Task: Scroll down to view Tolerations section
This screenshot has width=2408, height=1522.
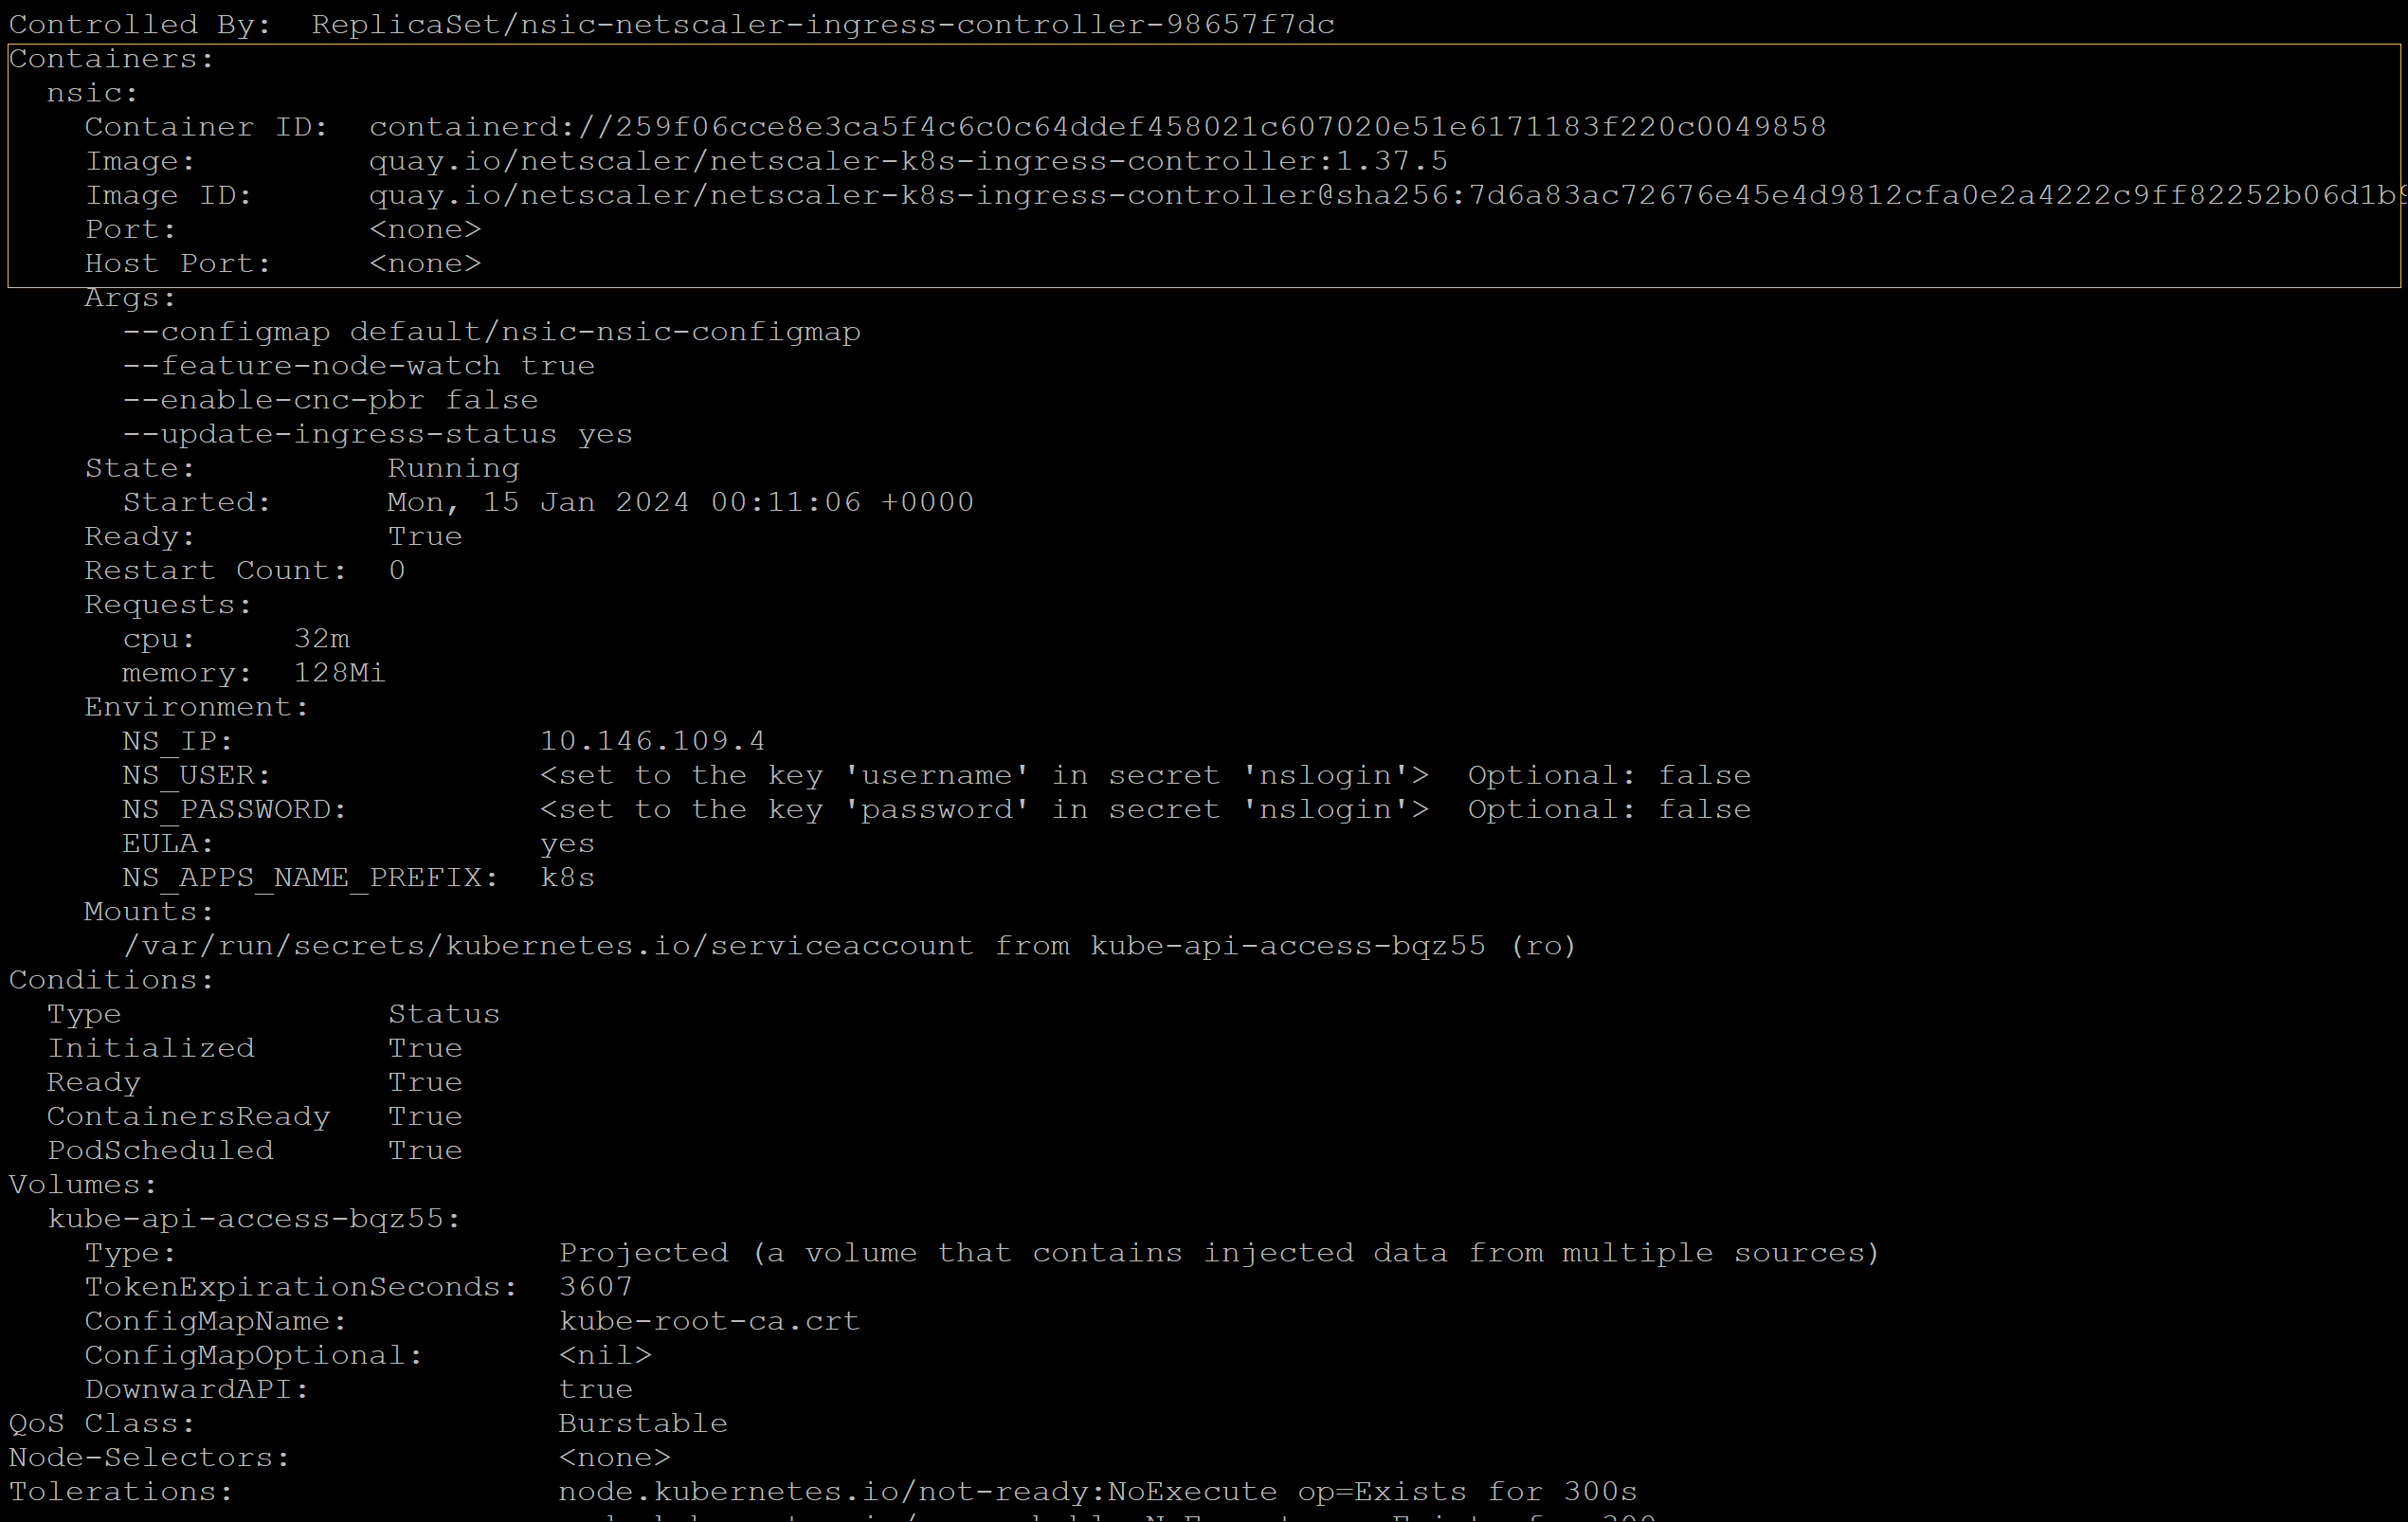Action: [109, 1491]
